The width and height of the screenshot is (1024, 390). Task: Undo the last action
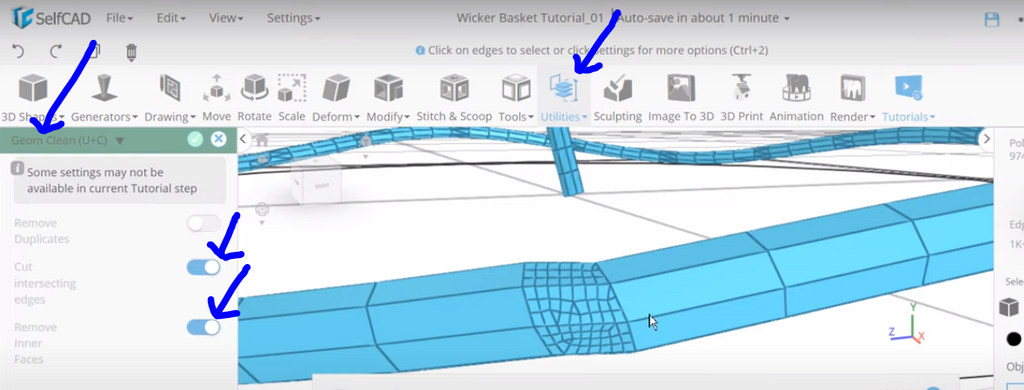(18, 51)
